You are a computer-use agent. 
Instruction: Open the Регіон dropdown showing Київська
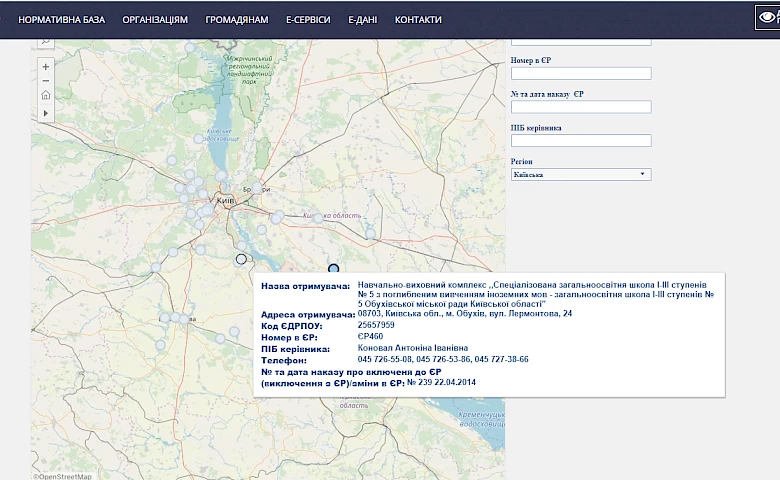coord(581,175)
